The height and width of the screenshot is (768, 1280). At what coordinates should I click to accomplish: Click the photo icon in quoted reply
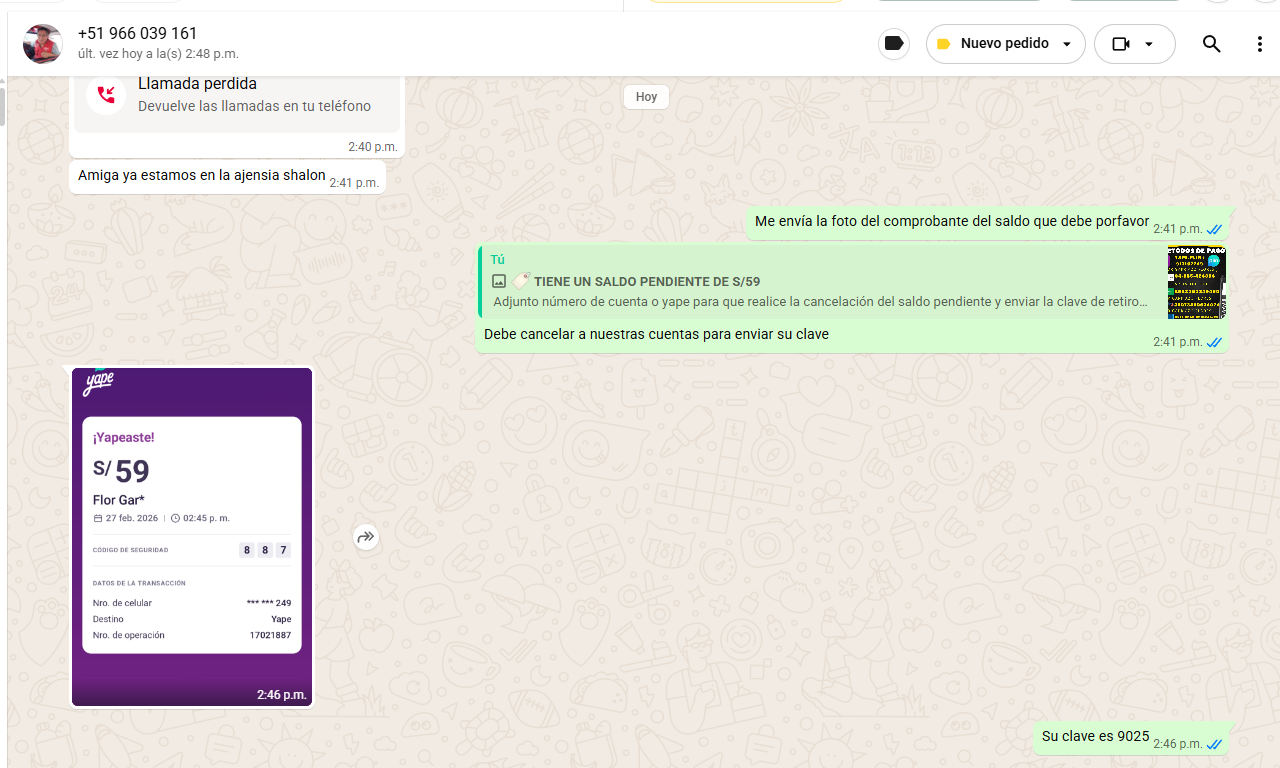pos(499,282)
